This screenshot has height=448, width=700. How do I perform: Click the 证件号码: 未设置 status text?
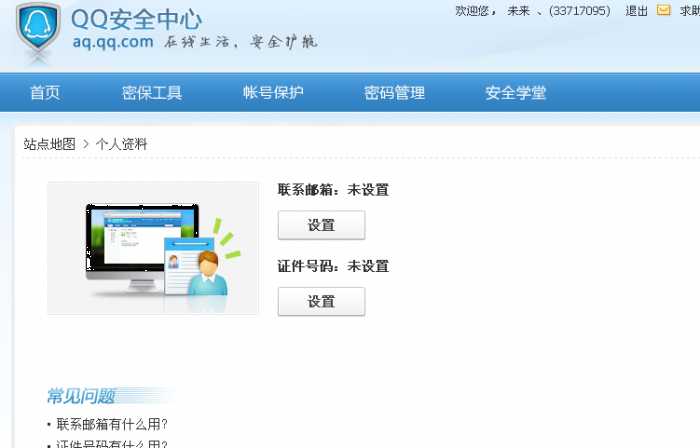pos(333,266)
